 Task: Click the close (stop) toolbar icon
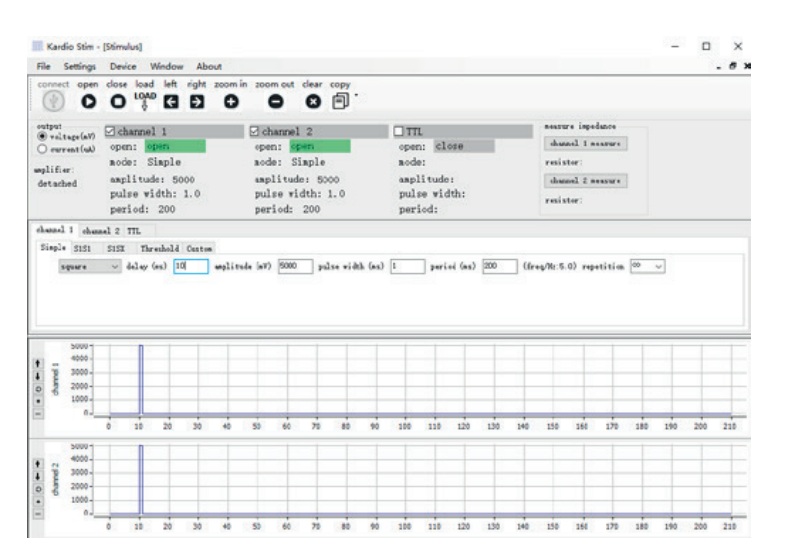pos(116,102)
